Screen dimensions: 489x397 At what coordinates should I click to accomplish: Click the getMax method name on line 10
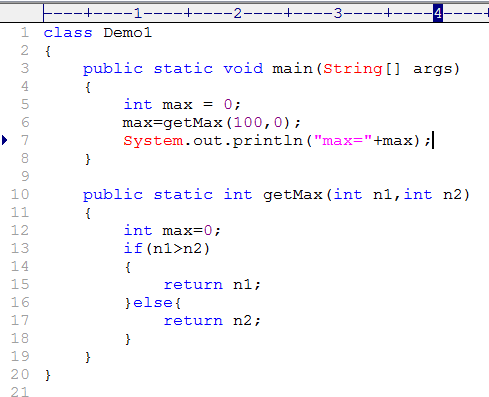293,195
